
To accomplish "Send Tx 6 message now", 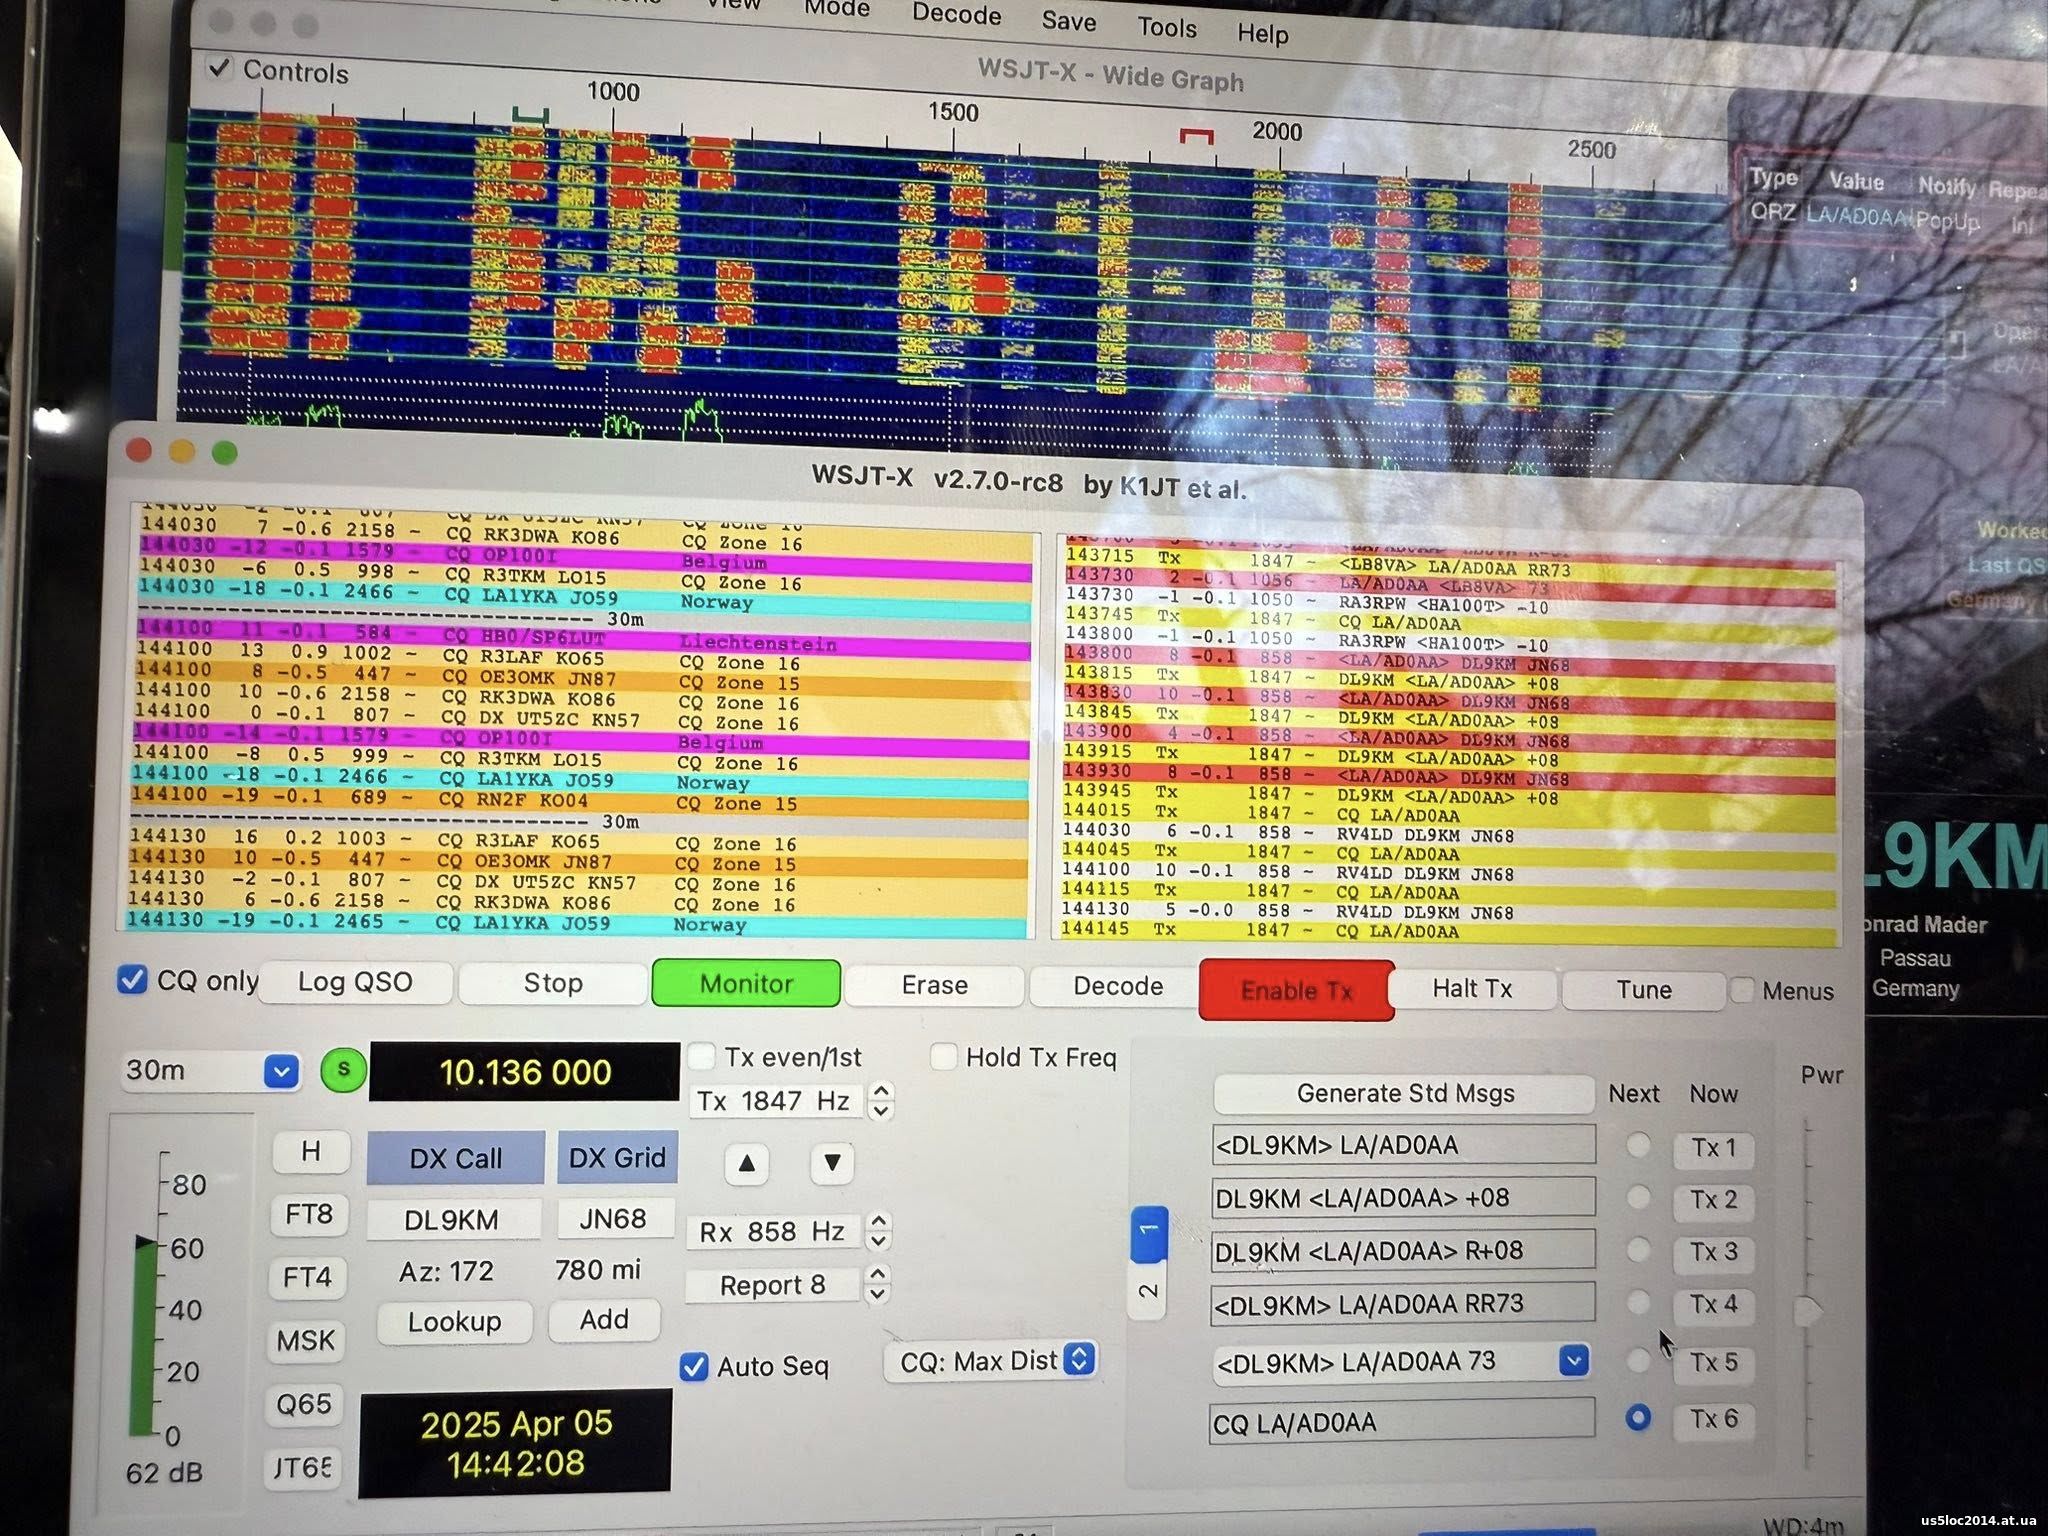I will coord(1713,1419).
